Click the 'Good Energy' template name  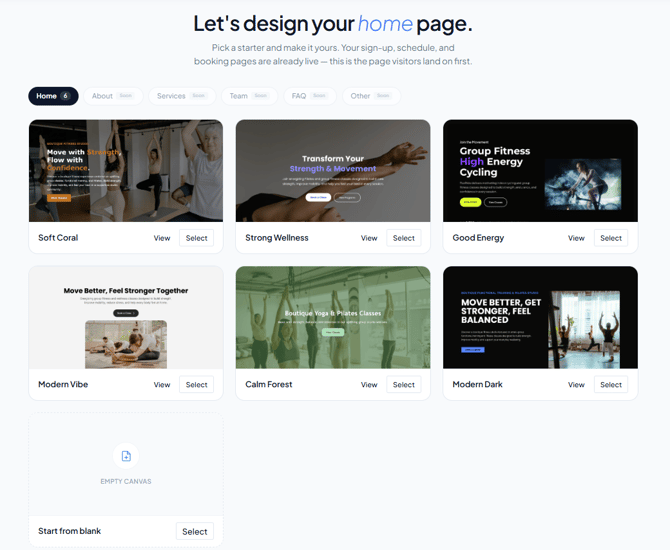pyautogui.click(x=478, y=238)
